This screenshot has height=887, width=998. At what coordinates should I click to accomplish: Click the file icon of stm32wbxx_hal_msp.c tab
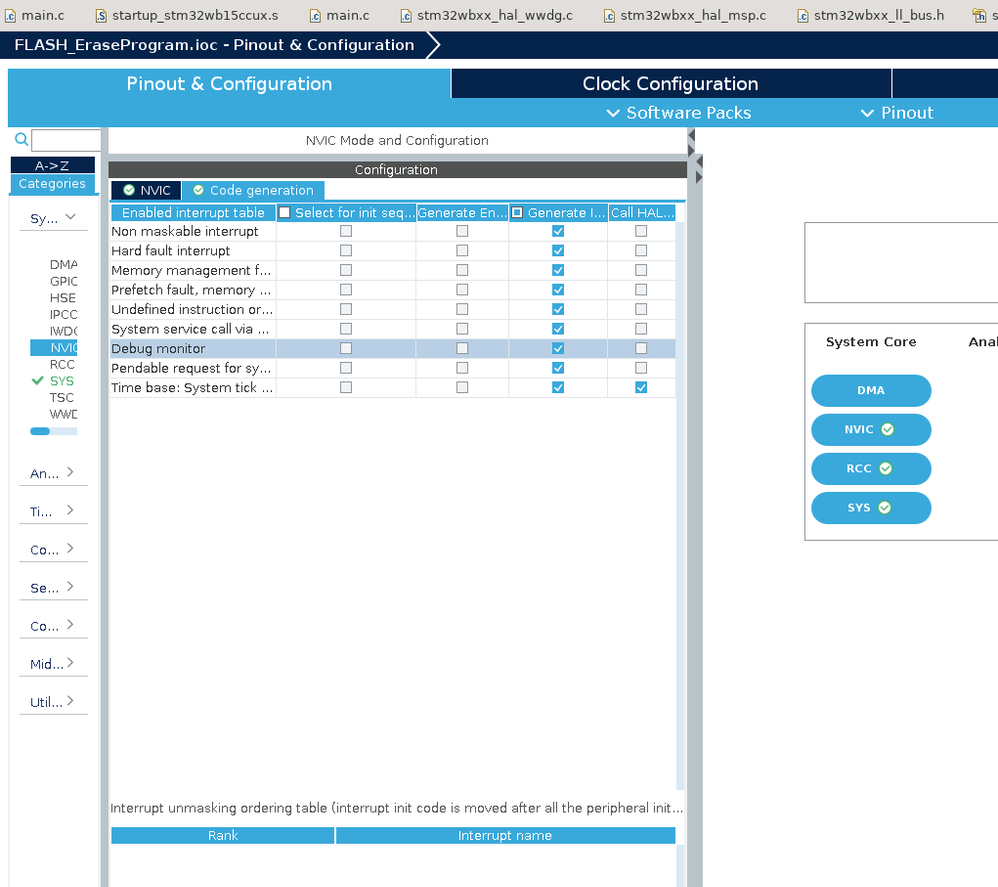click(x=609, y=15)
